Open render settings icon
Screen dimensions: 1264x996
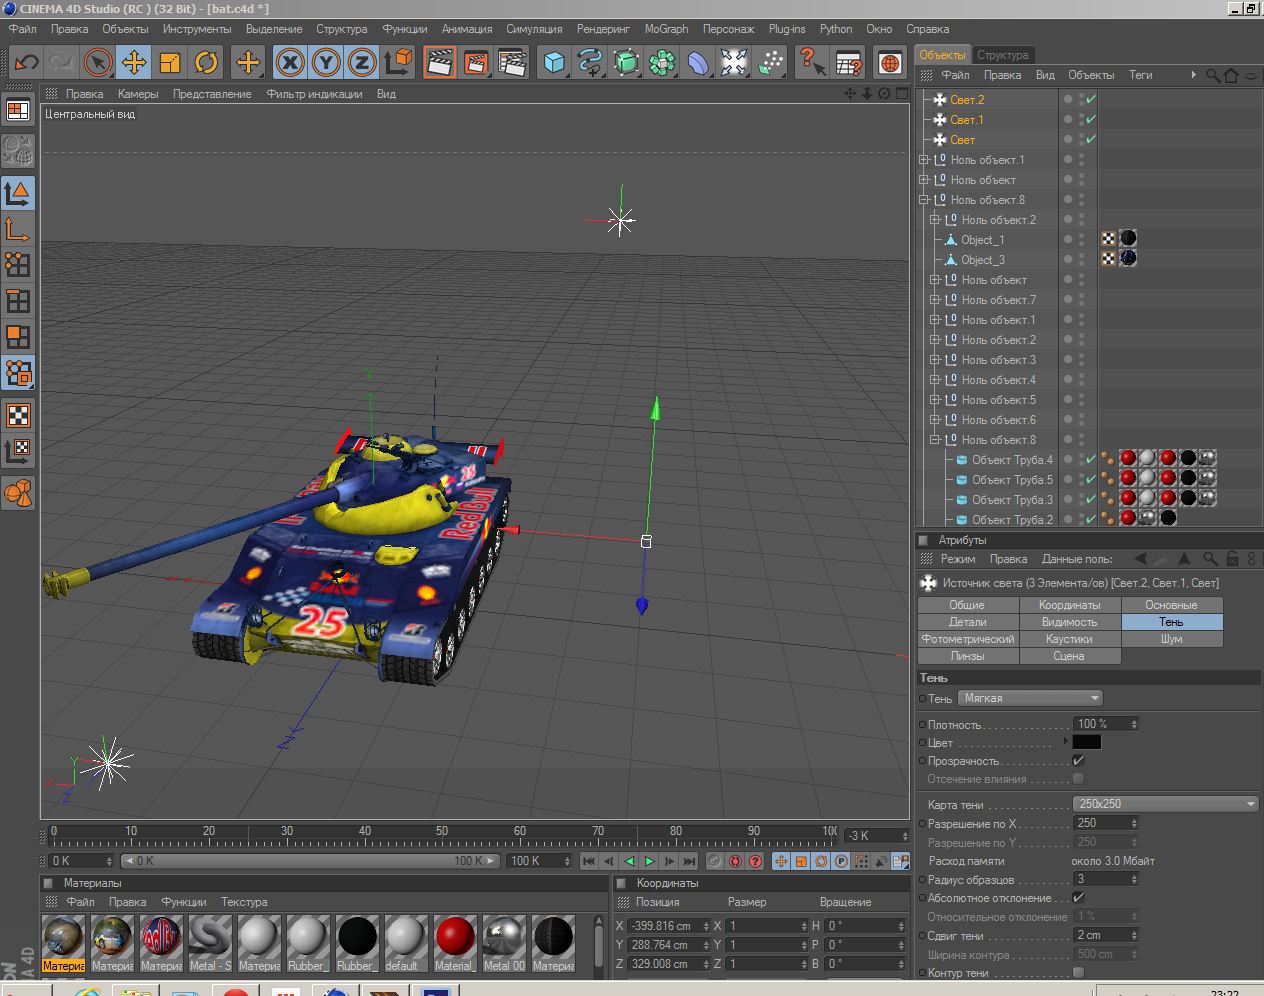click(512, 63)
